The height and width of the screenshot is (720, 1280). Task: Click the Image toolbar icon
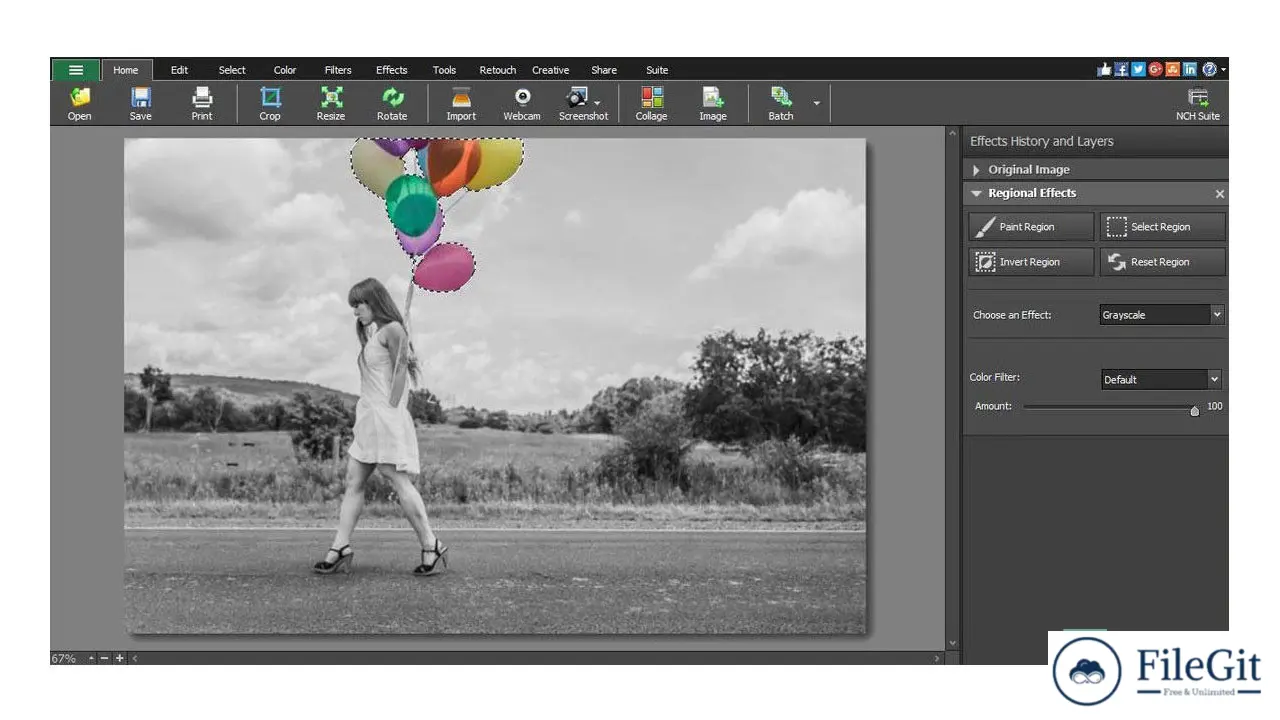[713, 103]
